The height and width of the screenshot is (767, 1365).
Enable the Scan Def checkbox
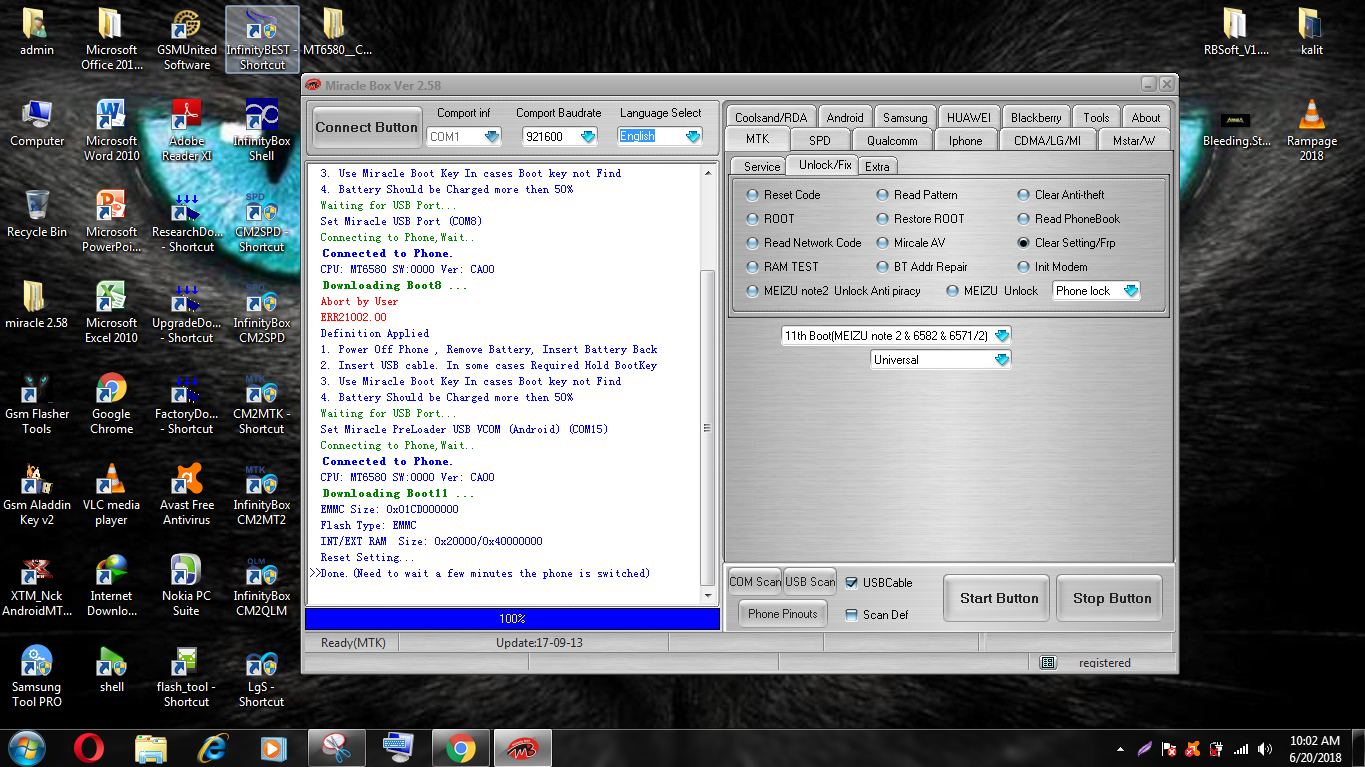click(852, 615)
